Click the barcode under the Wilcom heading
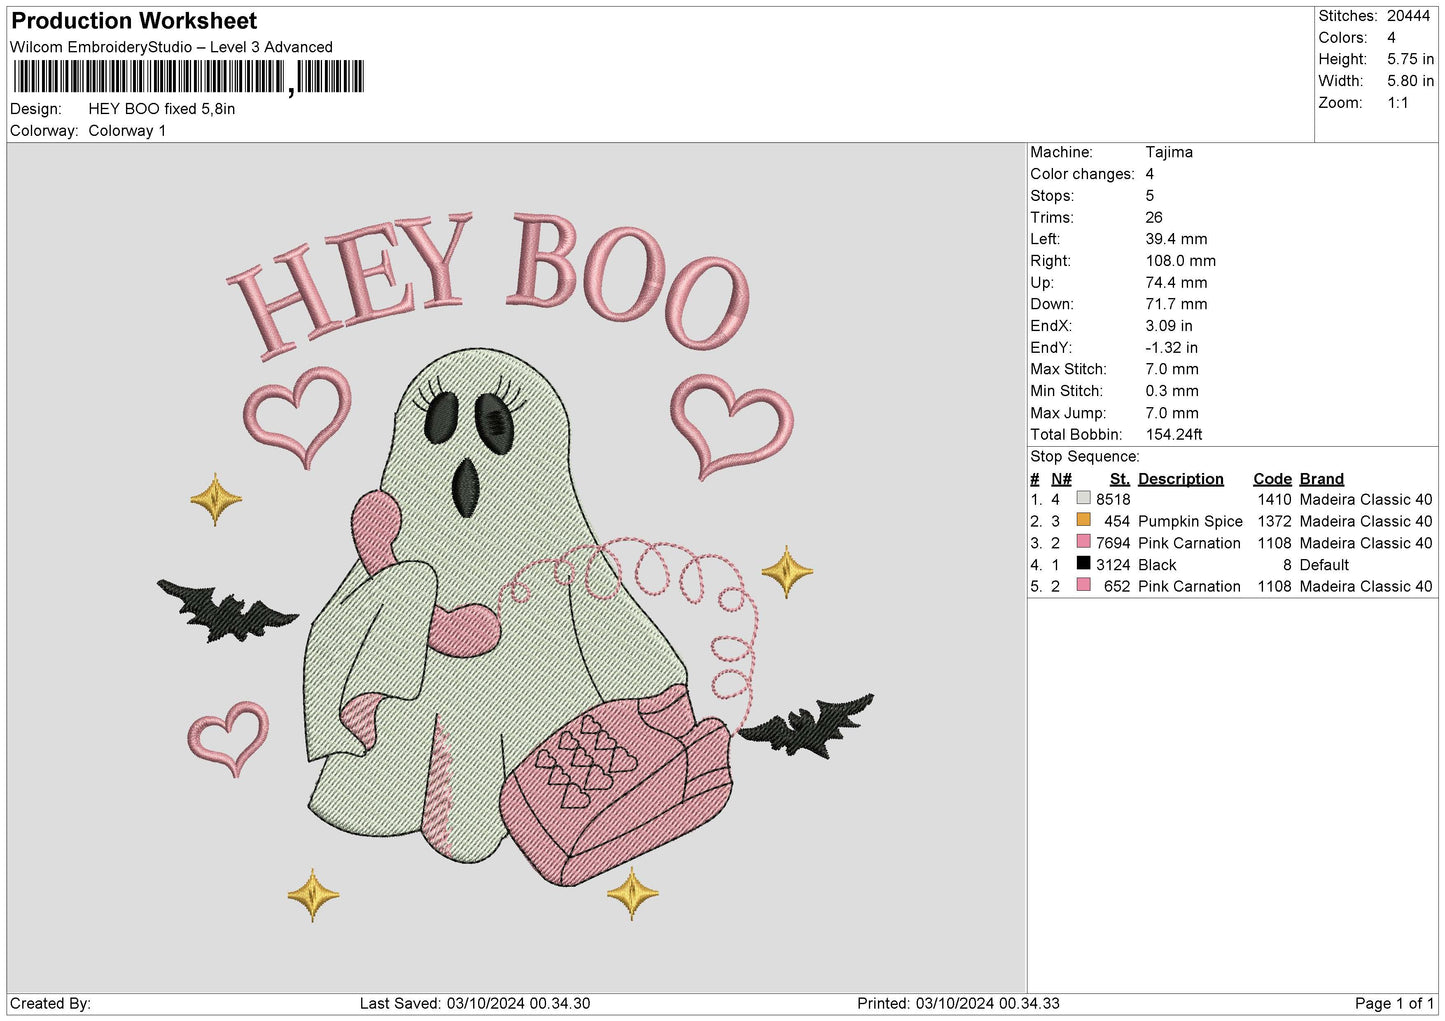The width and height of the screenshot is (1445, 1021). (189, 77)
